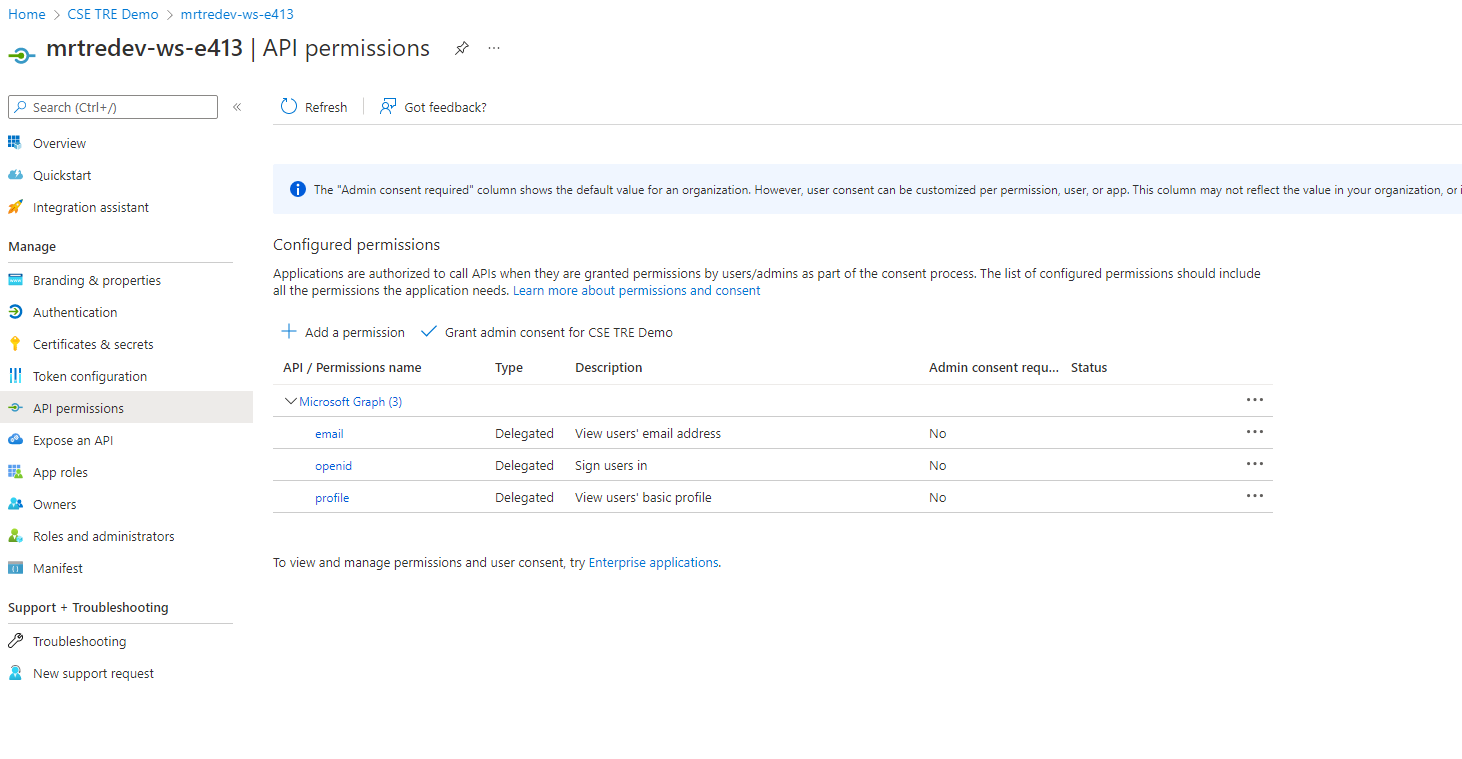Open options menu for the email permission
Viewport: 1462px width, 759px height.
(x=1255, y=431)
